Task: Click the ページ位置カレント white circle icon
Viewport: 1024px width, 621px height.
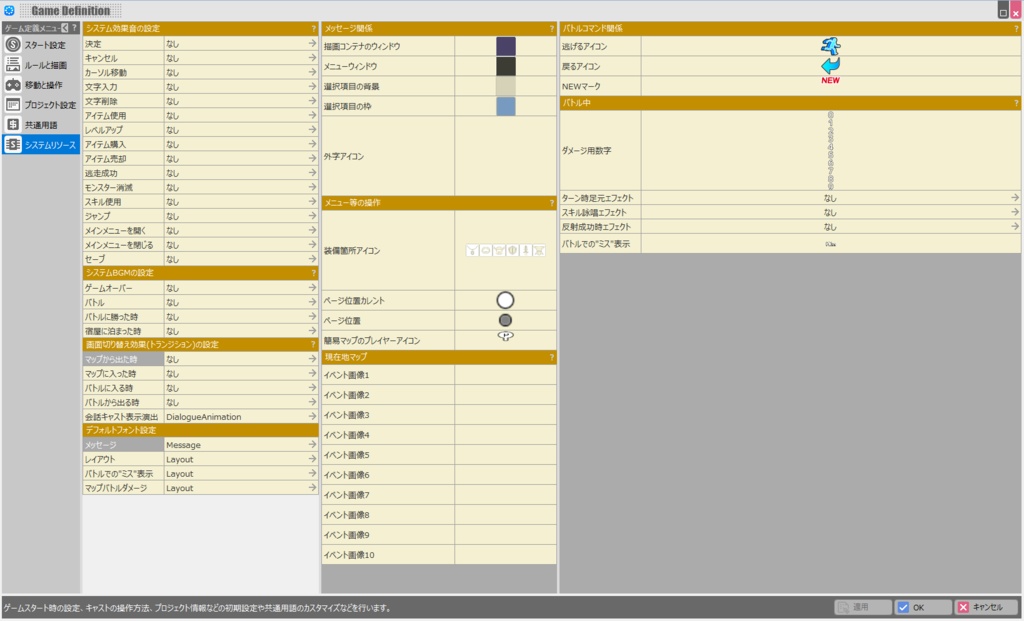Action: (x=505, y=300)
